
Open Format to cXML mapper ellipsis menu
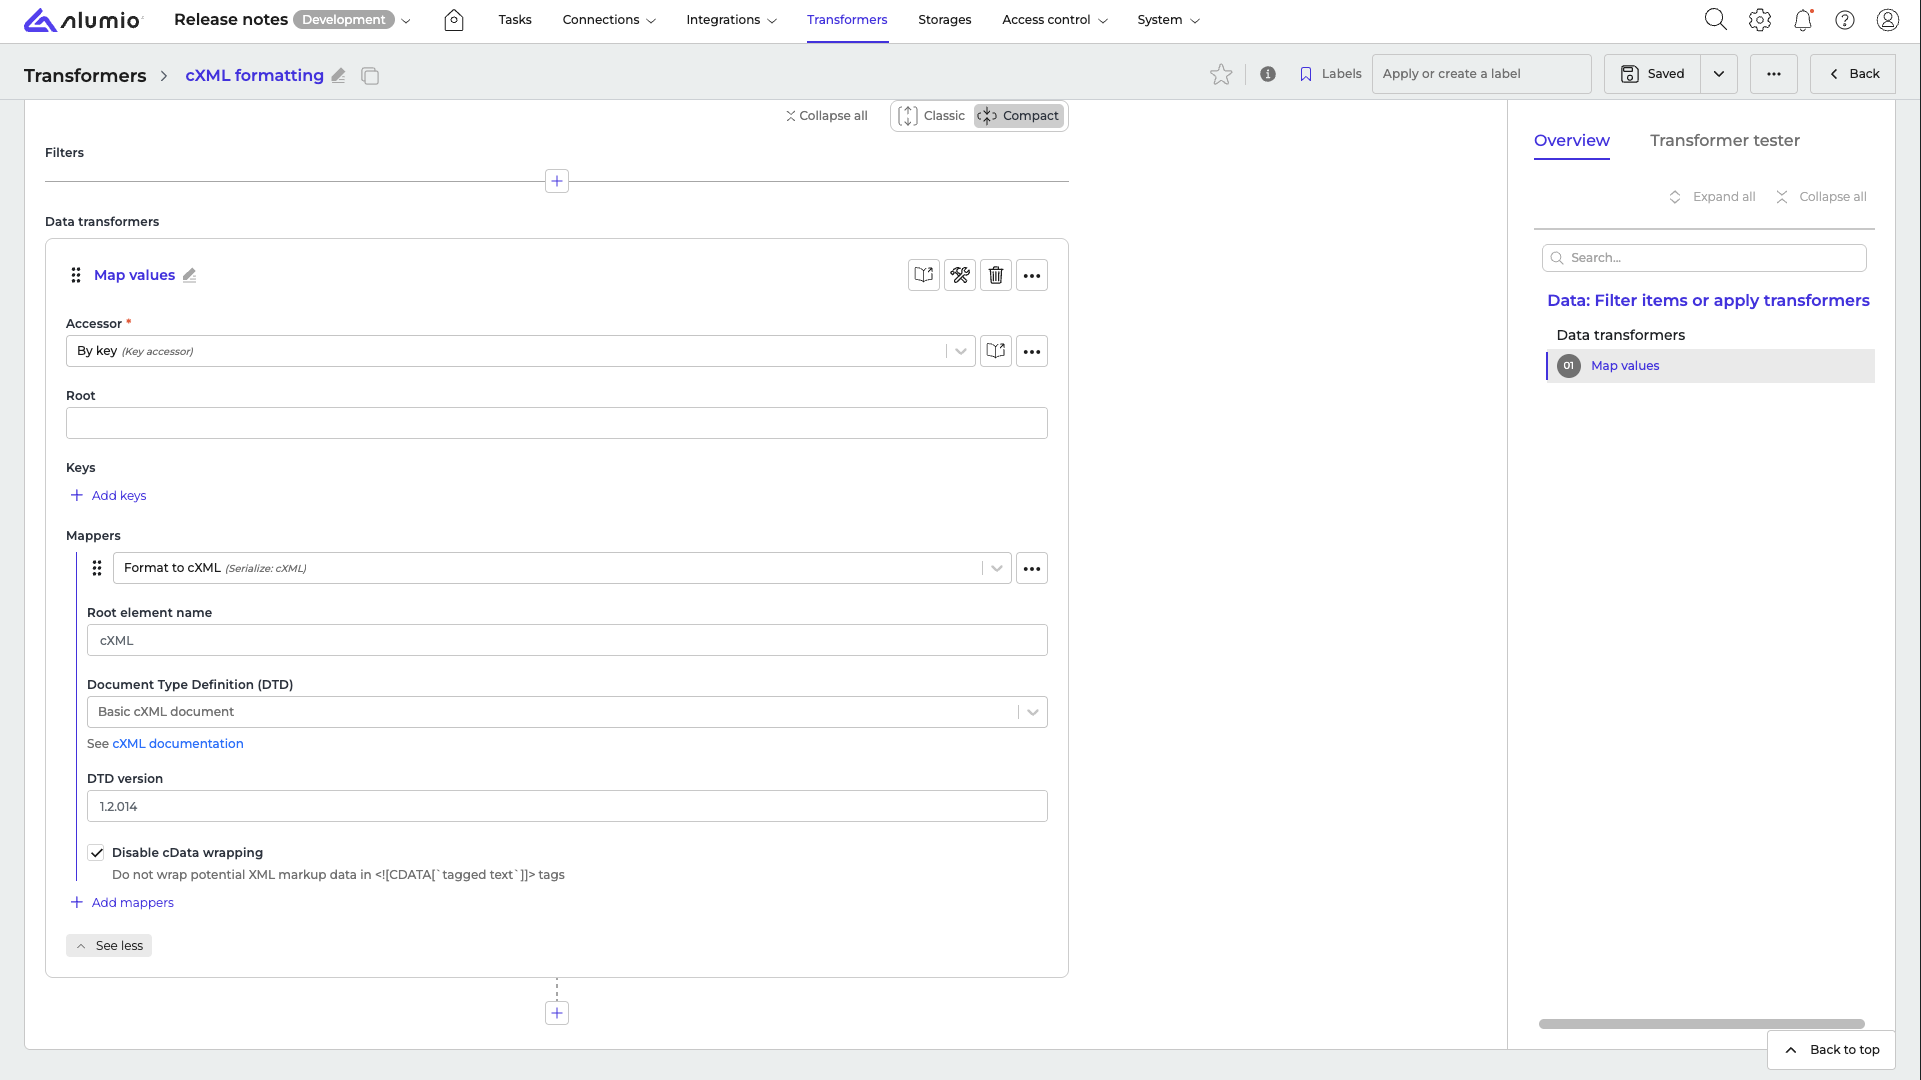click(x=1032, y=568)
